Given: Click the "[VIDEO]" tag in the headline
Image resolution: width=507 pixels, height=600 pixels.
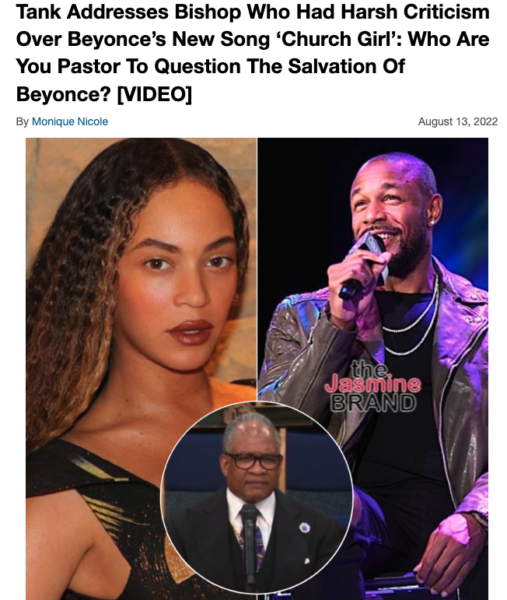Looking at the screenshot, I should pos(154,94).
